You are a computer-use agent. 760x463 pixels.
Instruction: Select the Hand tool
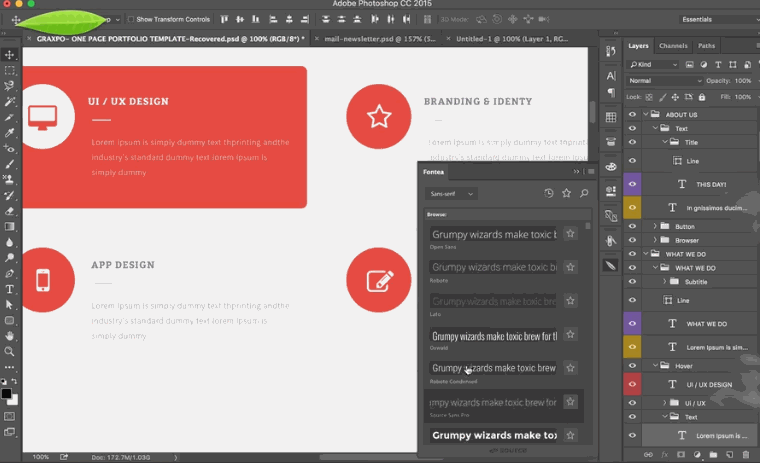coord(9,335)
